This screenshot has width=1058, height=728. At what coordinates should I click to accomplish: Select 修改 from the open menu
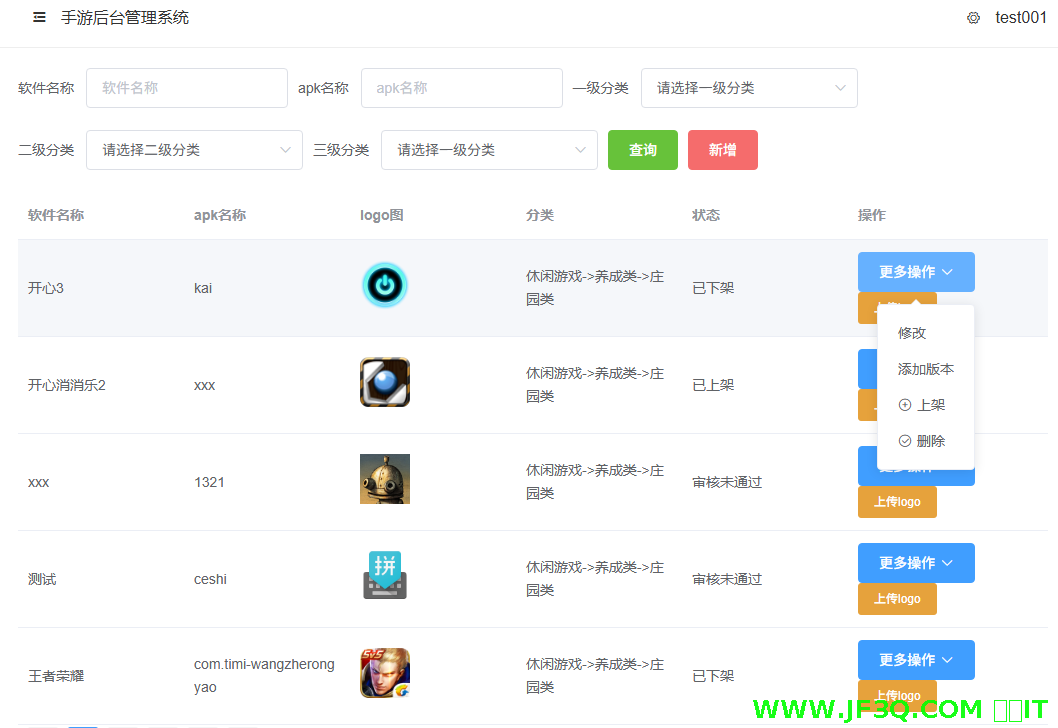[x=912, y=332]
